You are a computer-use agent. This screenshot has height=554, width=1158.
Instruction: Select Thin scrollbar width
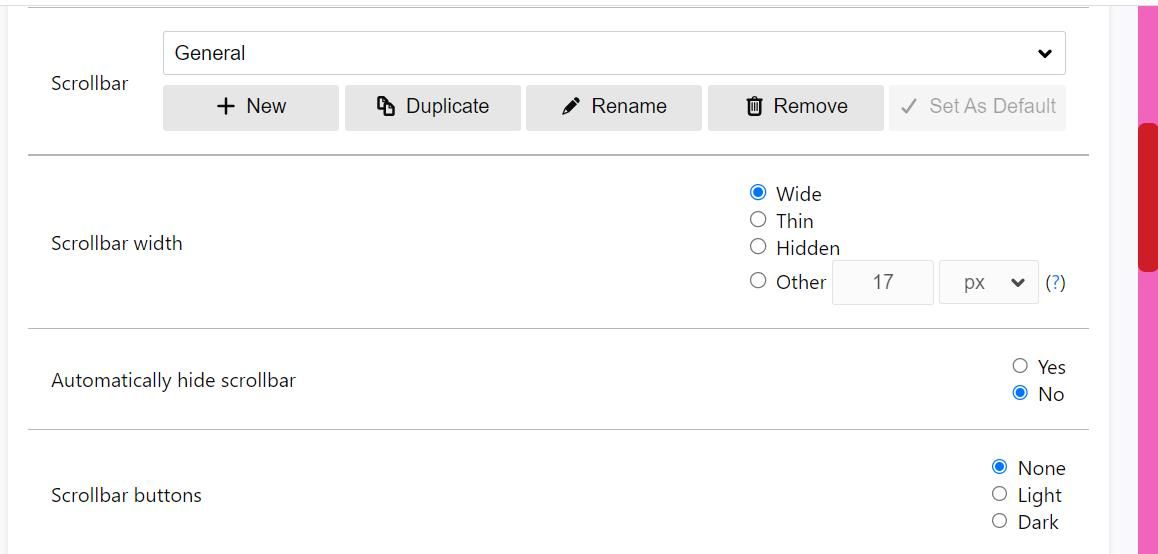pyautogui.click(x=758, y=220)
